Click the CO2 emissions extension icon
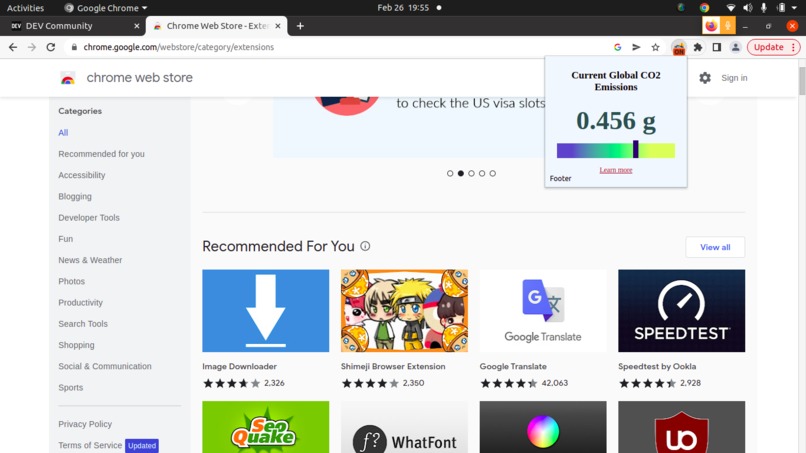Viewport: 806px width, 453px height. click(679, 48)
